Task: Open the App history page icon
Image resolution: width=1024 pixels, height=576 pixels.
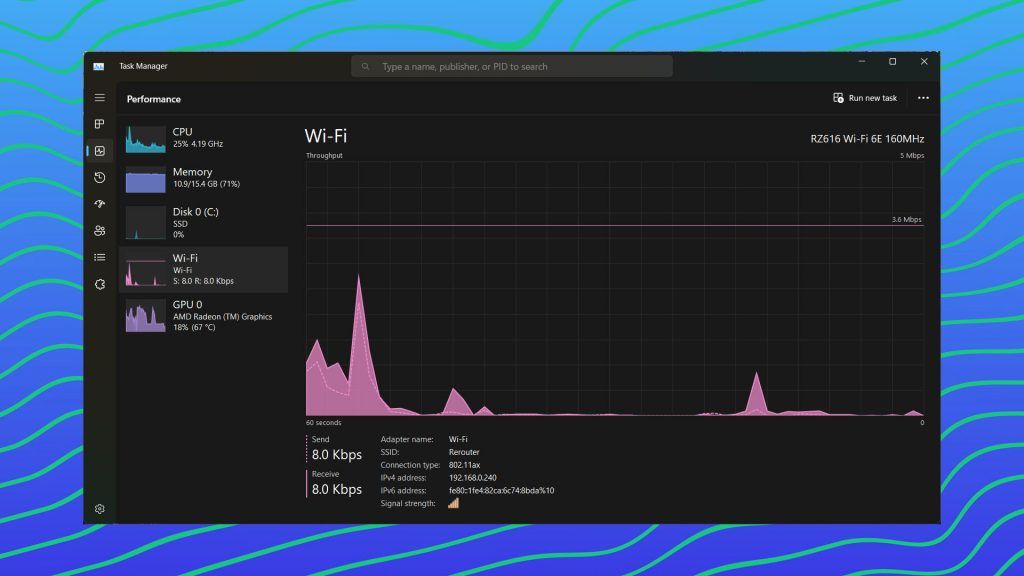Action: [x=99, y=178]
